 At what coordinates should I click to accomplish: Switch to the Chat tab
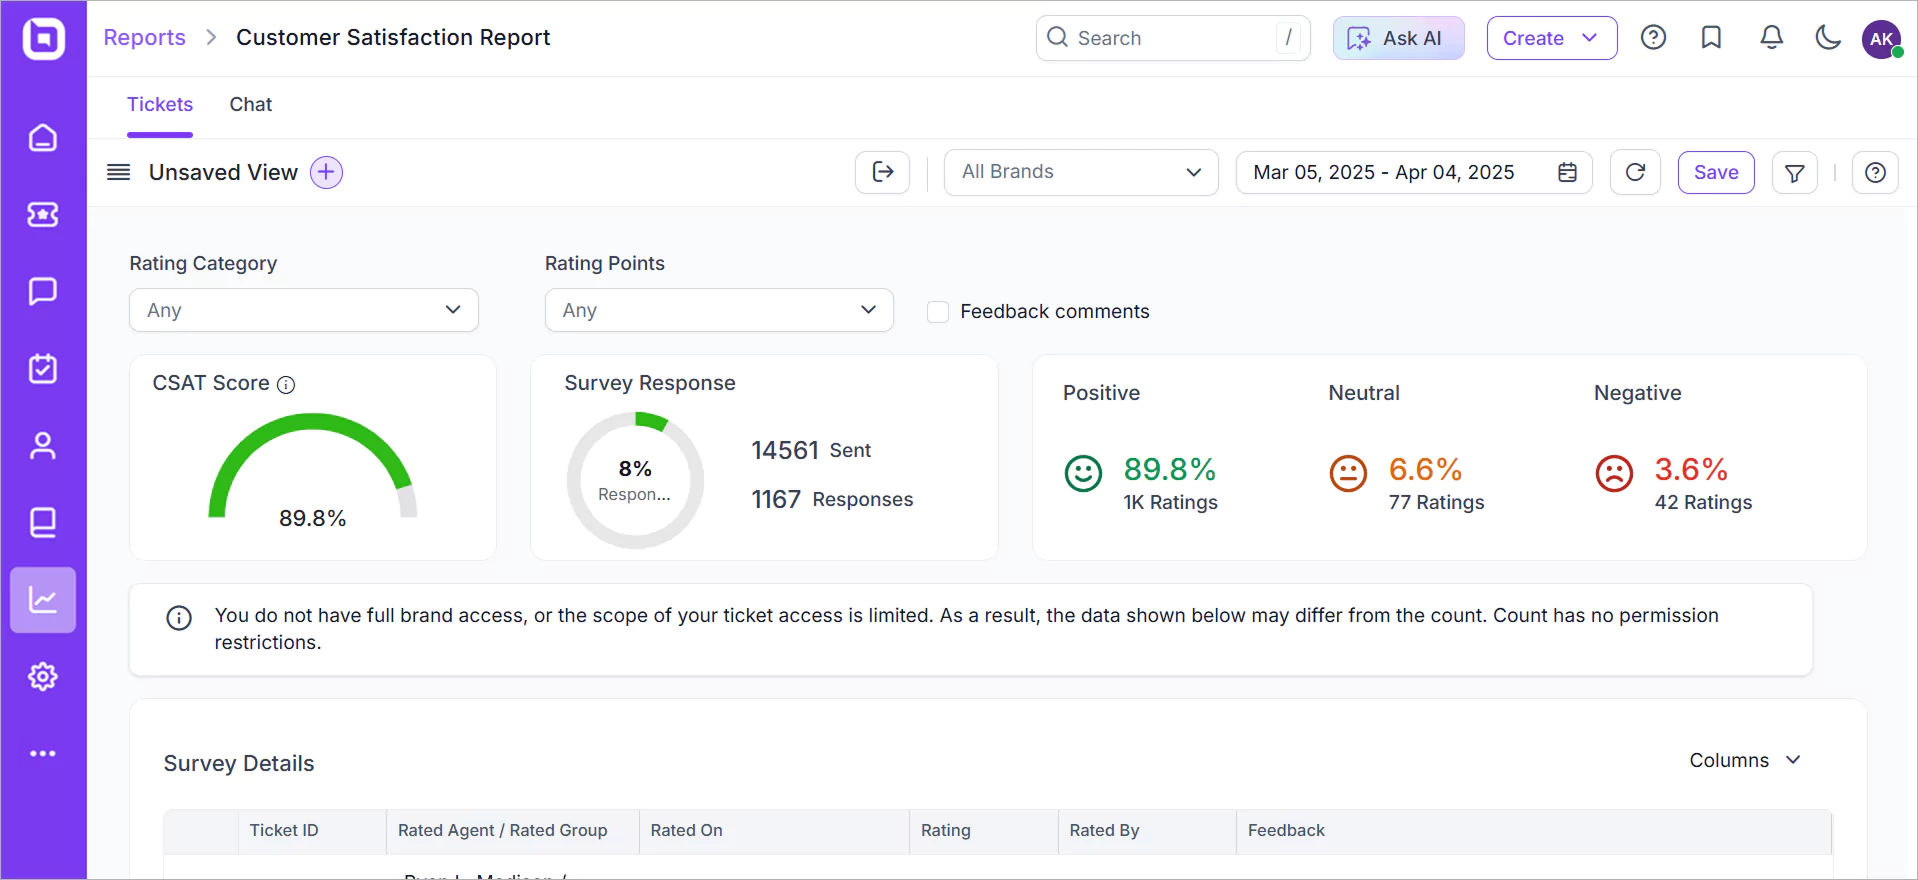point(251,105)
